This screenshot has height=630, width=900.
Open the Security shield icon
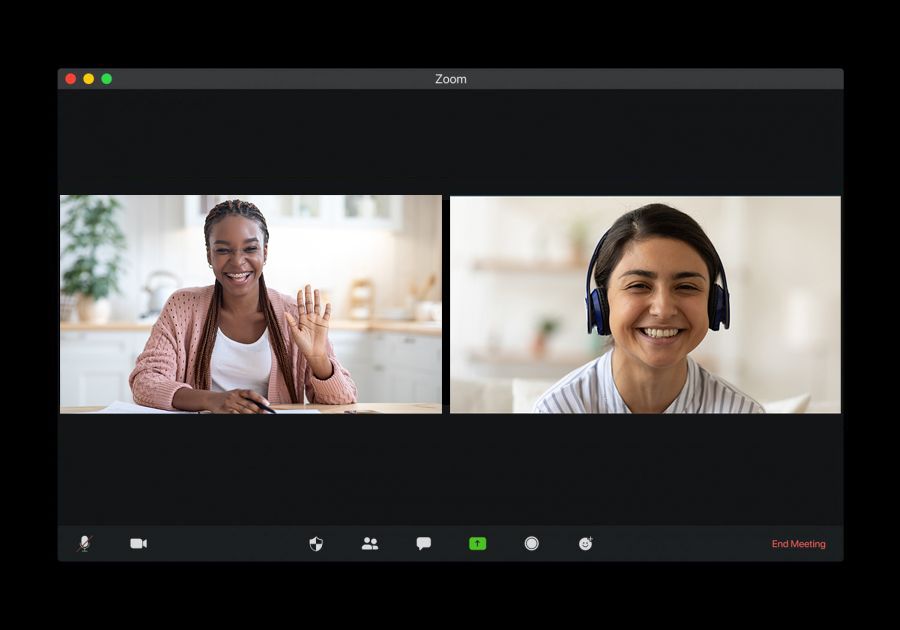tap(316, 543)
